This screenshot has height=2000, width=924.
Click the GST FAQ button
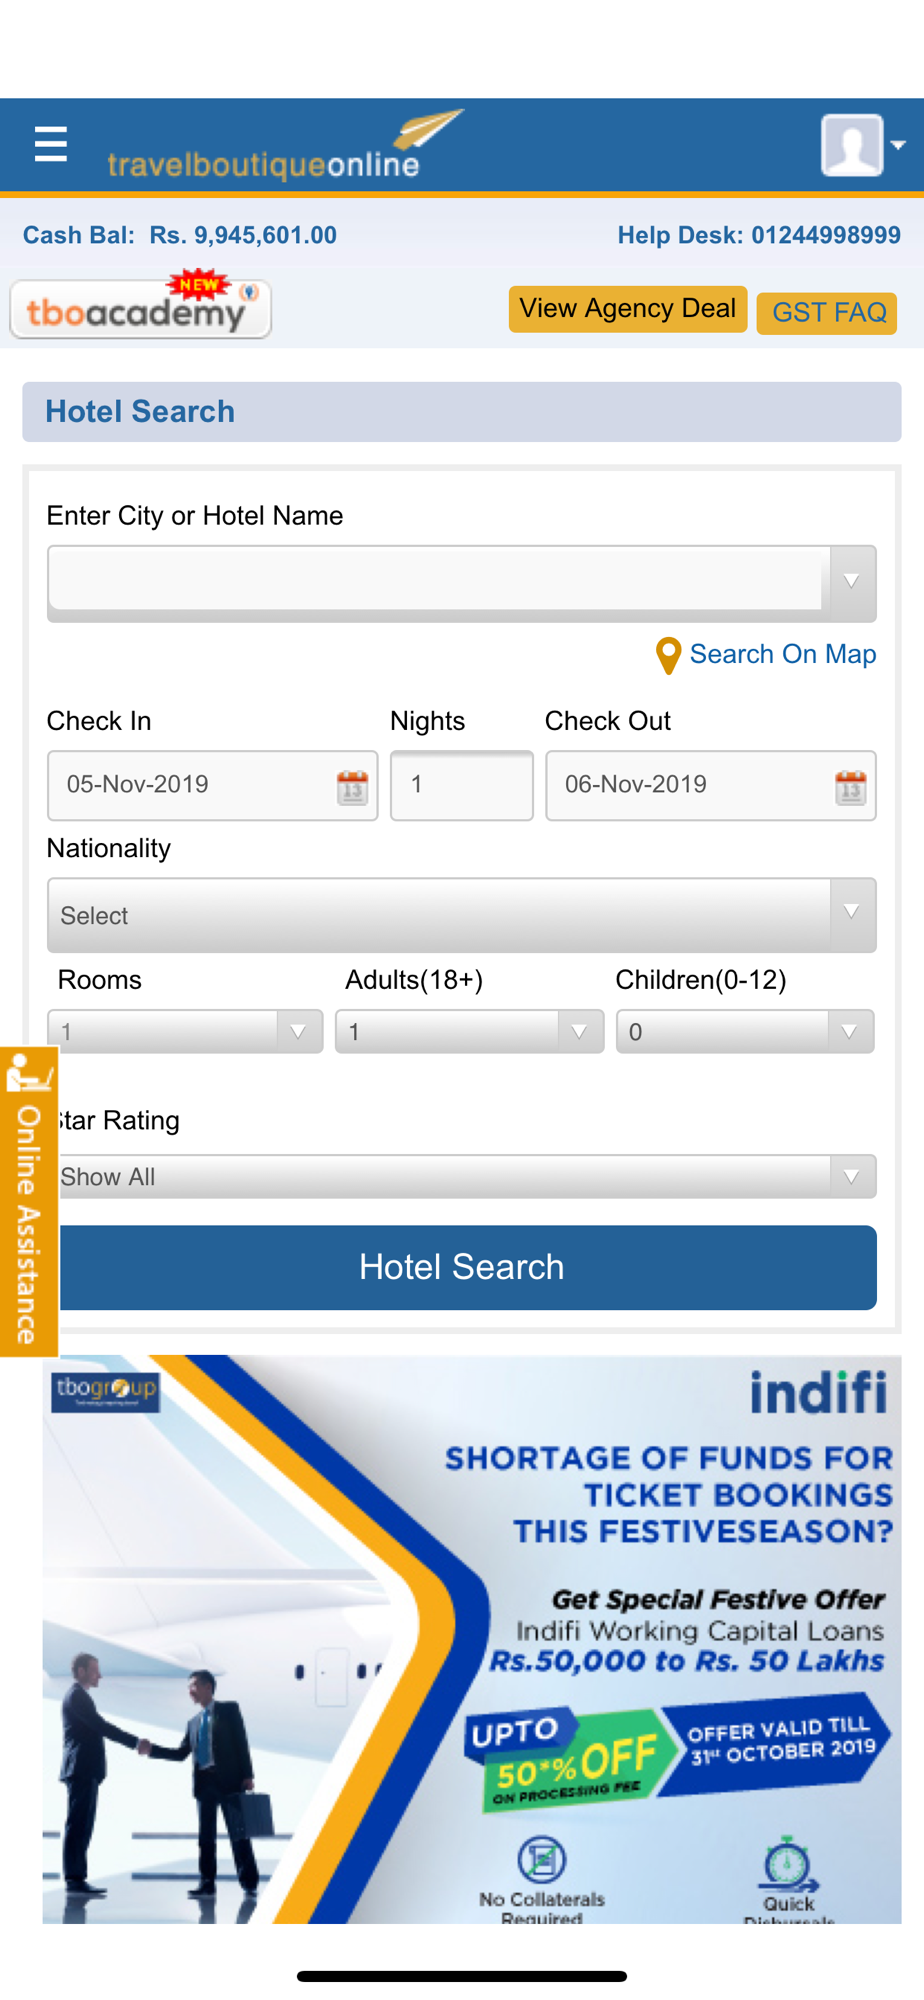pos(828,313)
